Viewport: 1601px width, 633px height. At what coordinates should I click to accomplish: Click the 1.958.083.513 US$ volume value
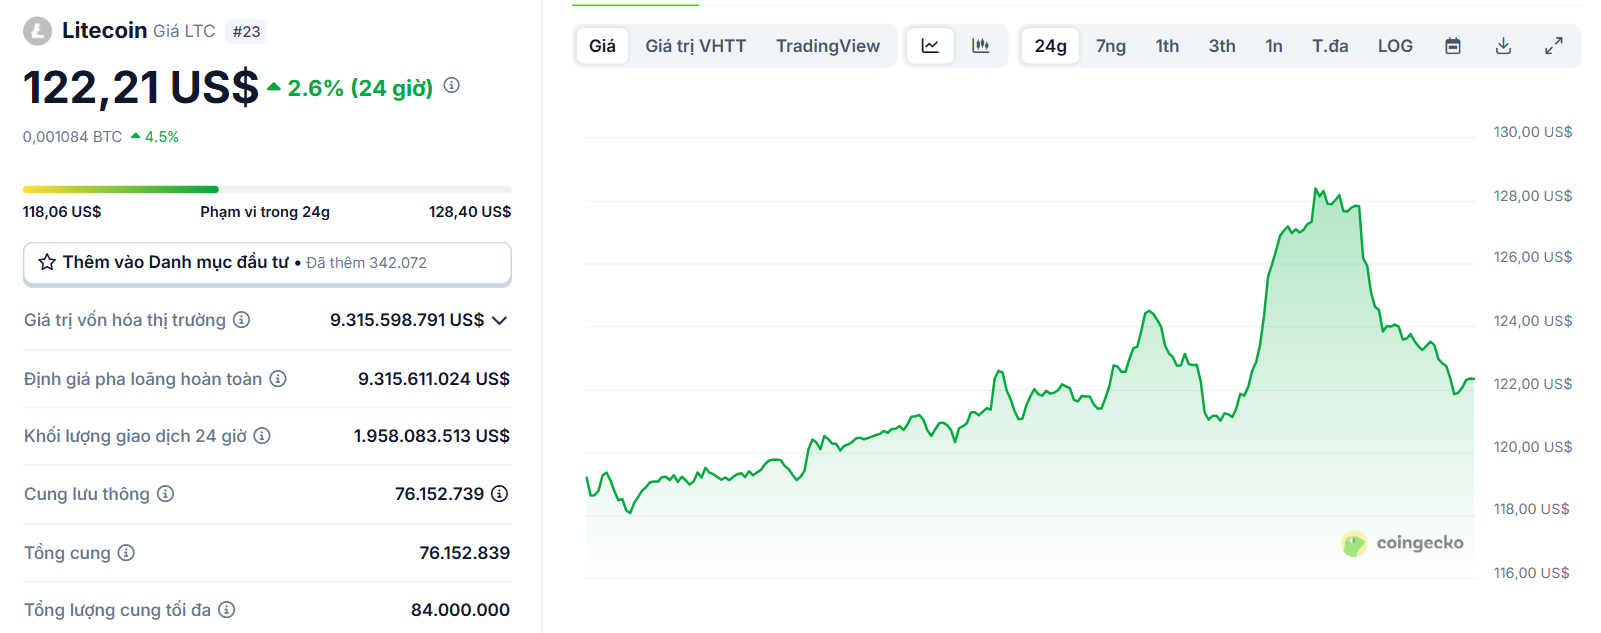tap(432, 436)
